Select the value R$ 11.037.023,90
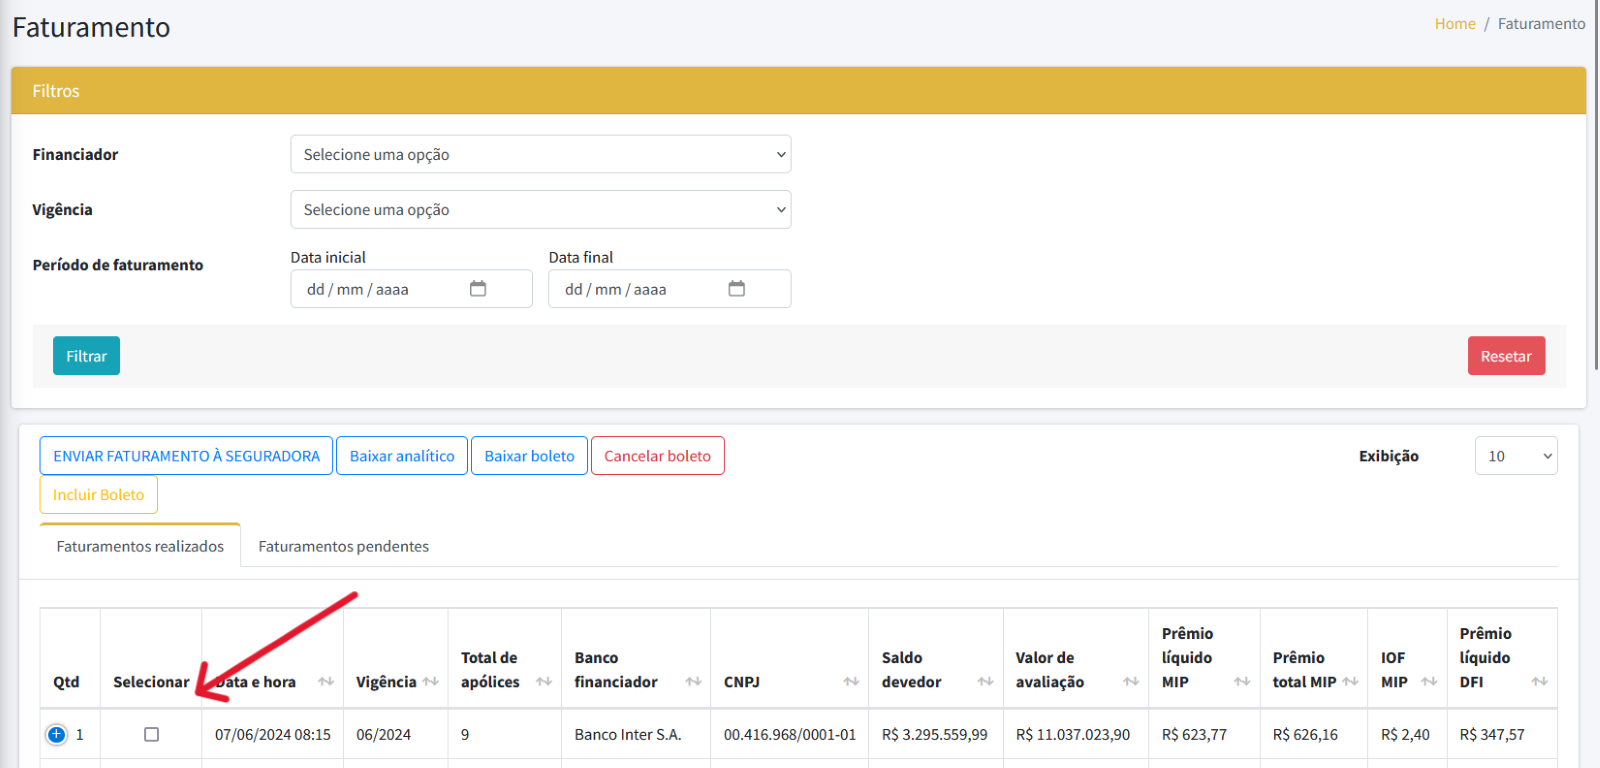 click(1073, 734)
